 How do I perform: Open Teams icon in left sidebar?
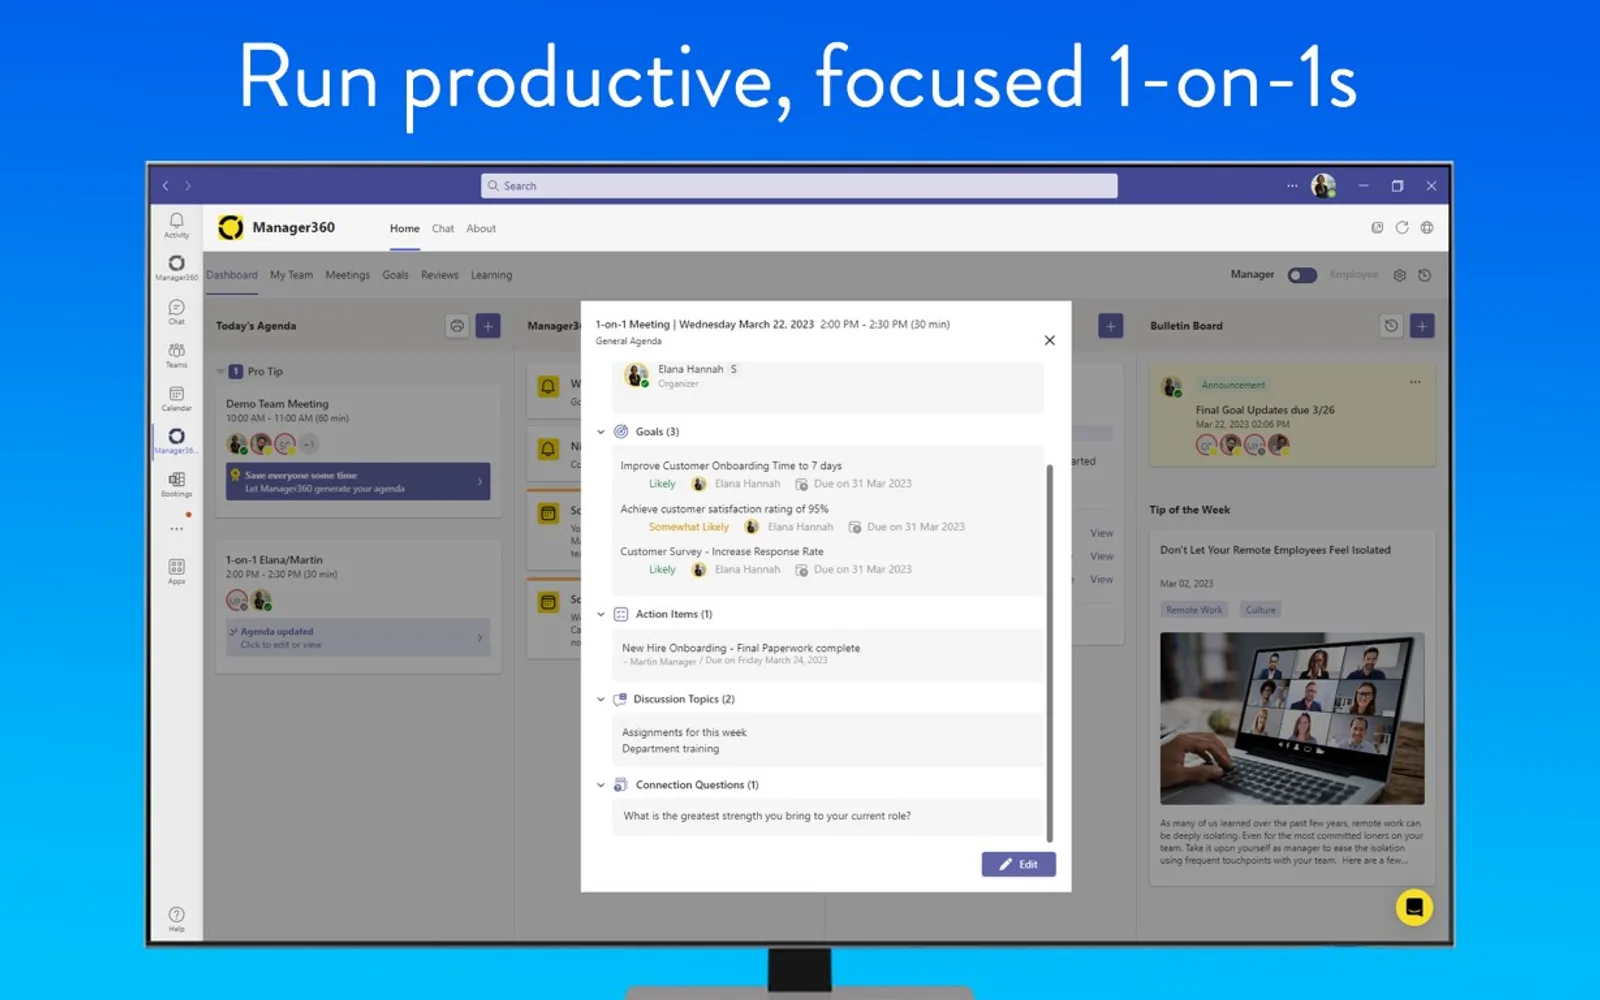coord(176,355)
